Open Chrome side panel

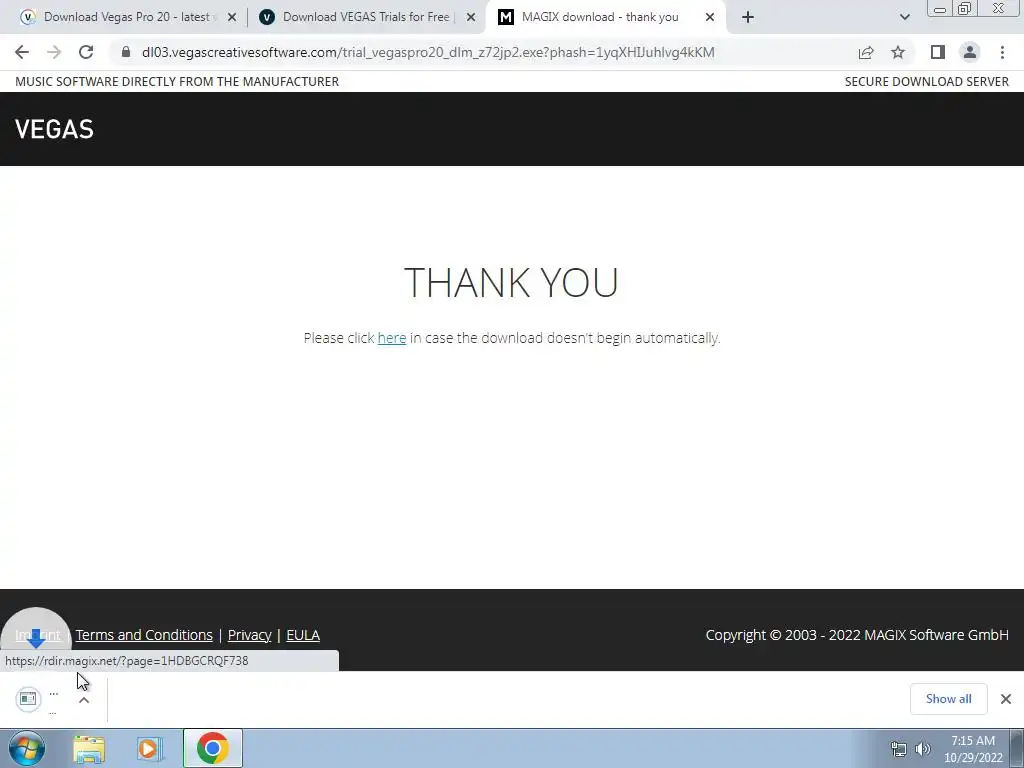[938, 52]
